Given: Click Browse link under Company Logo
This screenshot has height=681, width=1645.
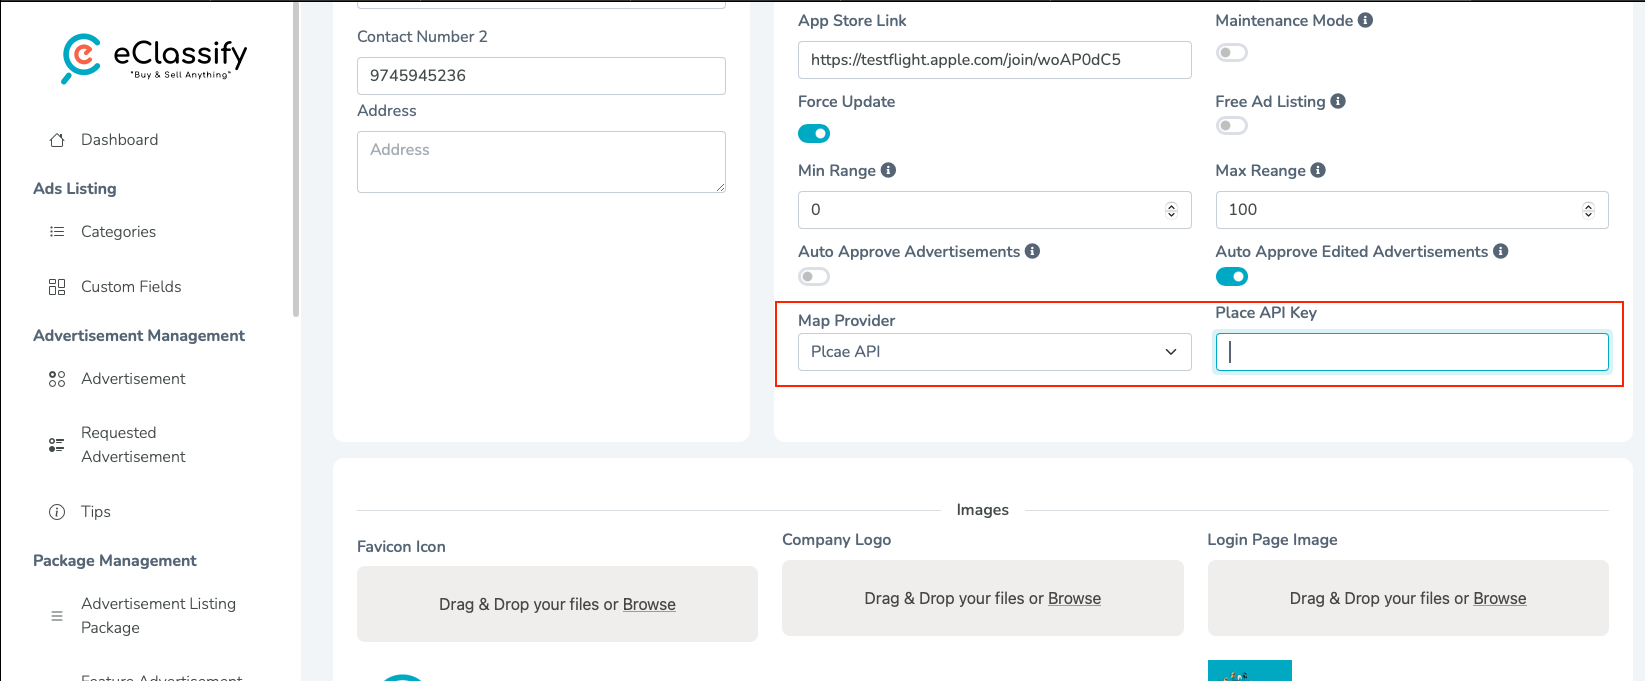Looking at the screenshot, I should pyautogui.click(x=1074, y=598).
